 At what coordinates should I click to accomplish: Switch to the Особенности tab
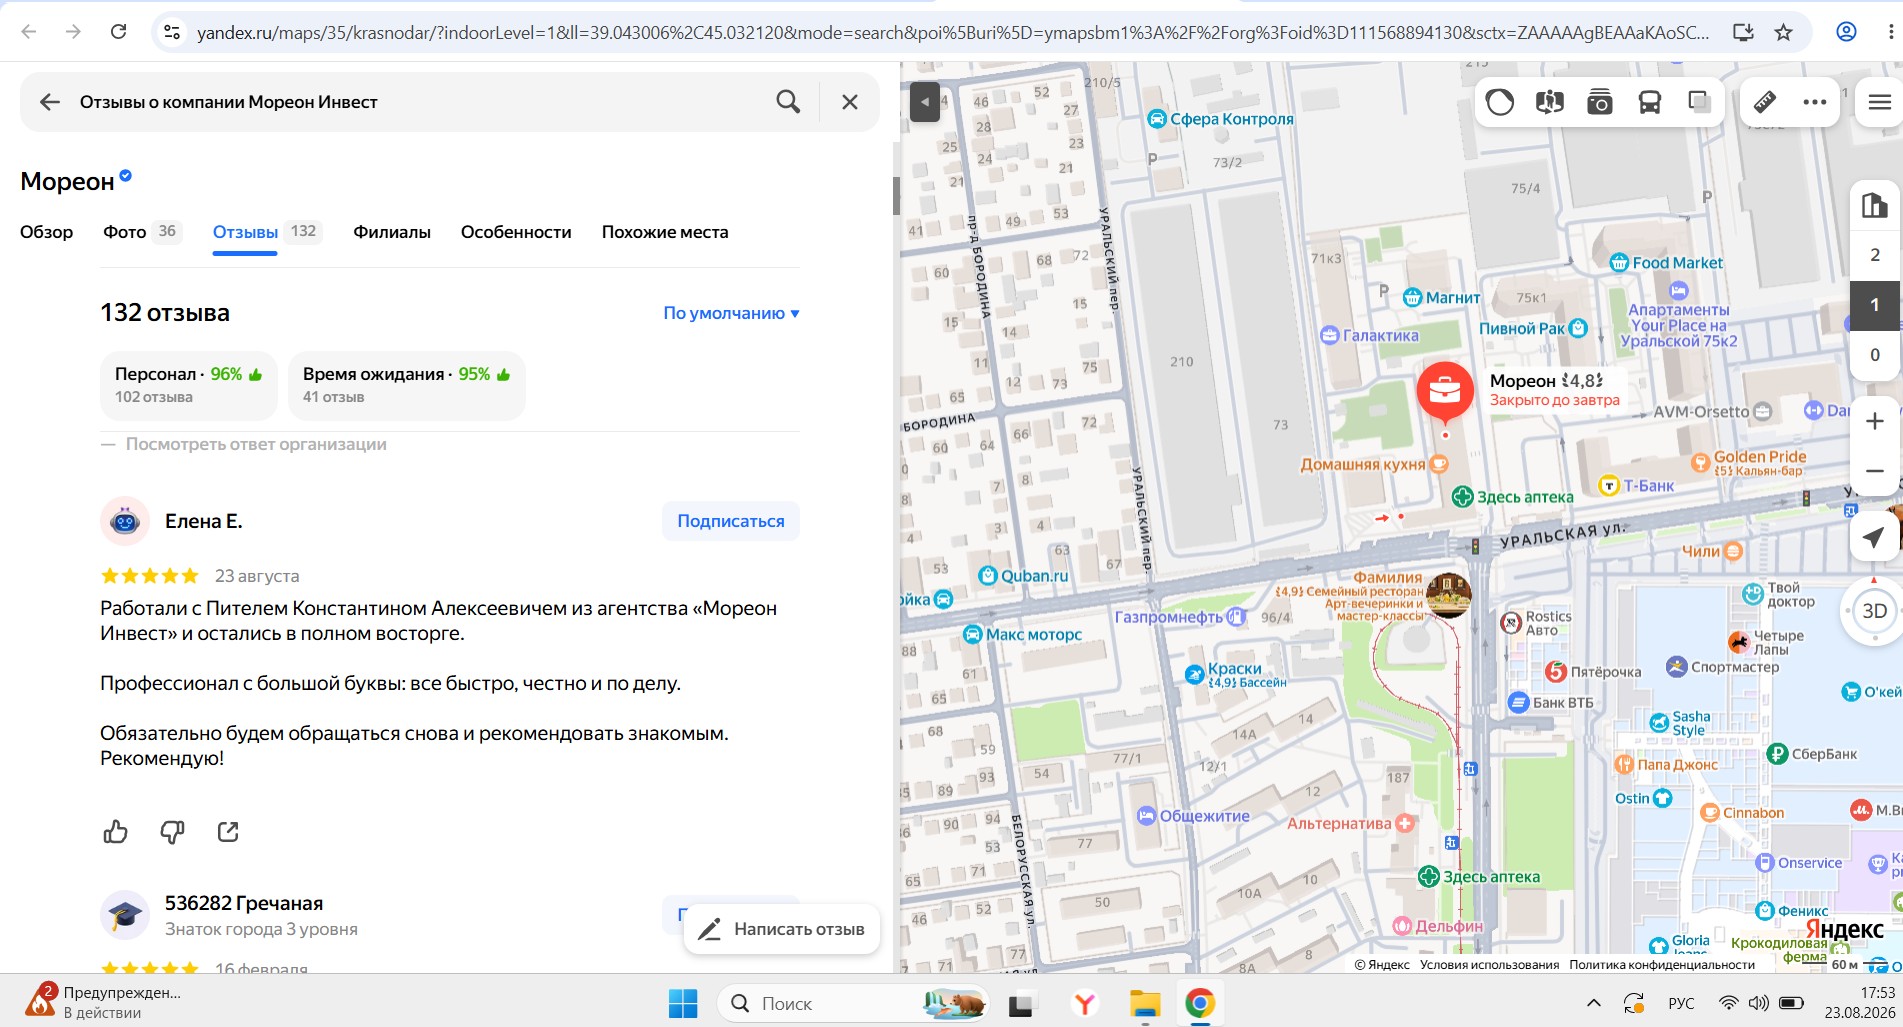pos(516,232)
